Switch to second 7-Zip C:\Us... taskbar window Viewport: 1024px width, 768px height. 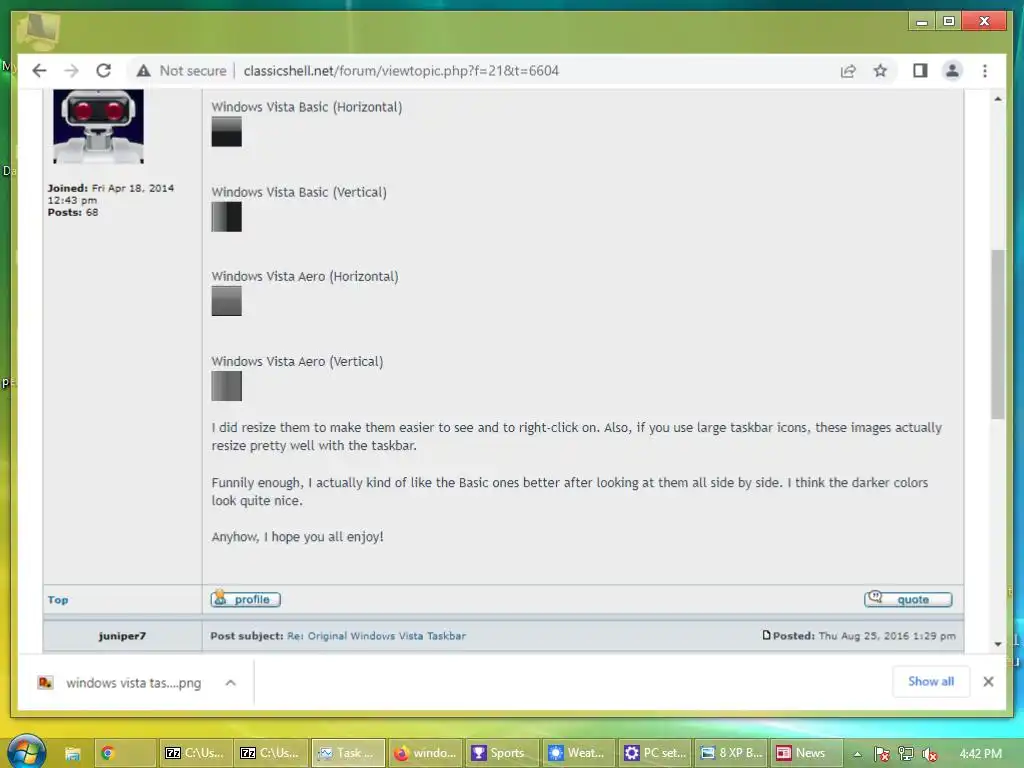(x=269, y=753)
